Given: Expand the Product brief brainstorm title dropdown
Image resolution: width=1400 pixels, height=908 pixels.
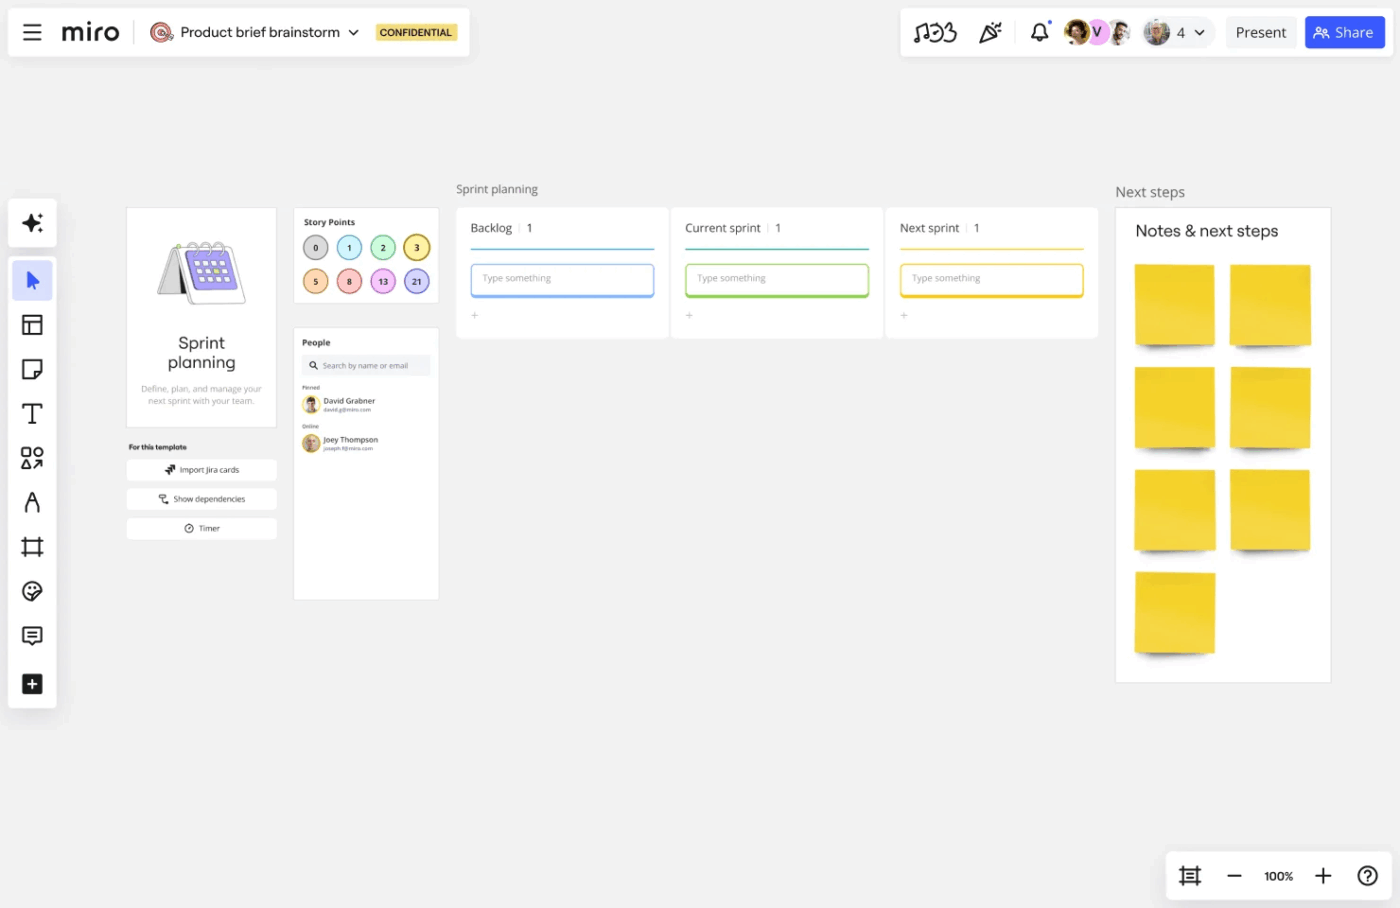Looking at the screenshot, I should point(354,32).
